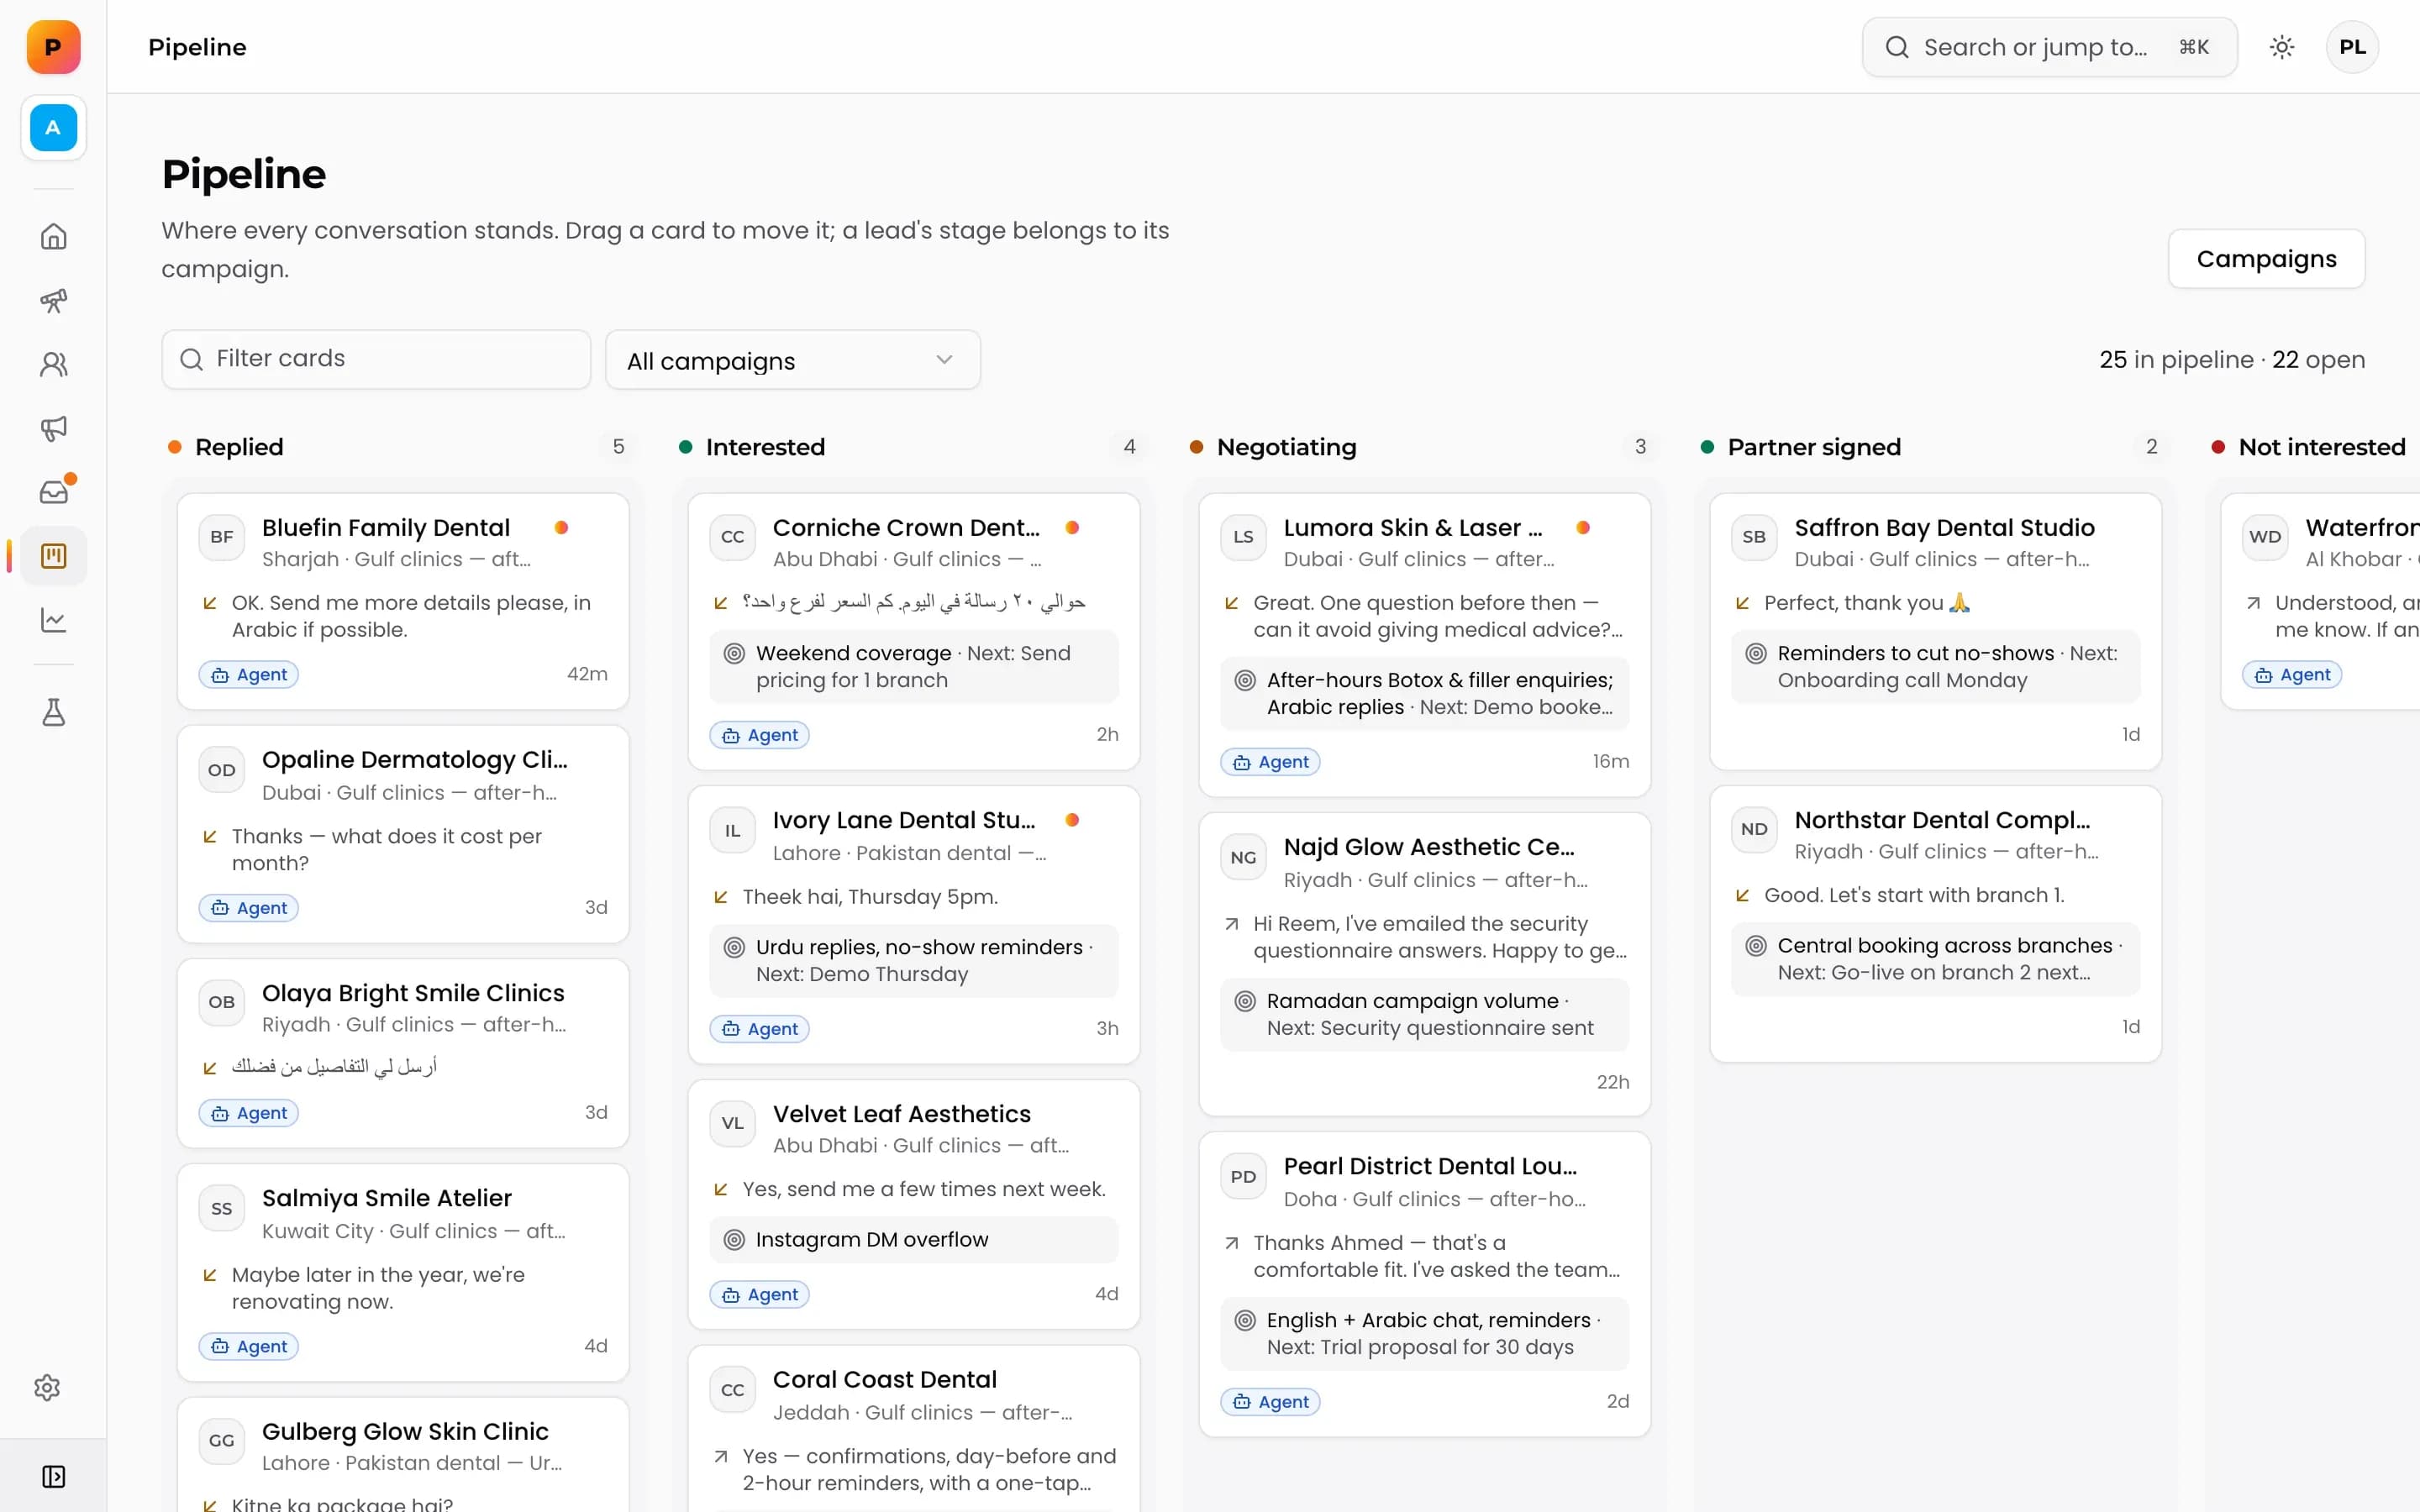
Task: Open the megaphone campaigns icon in sidebar
Action: 53,429
